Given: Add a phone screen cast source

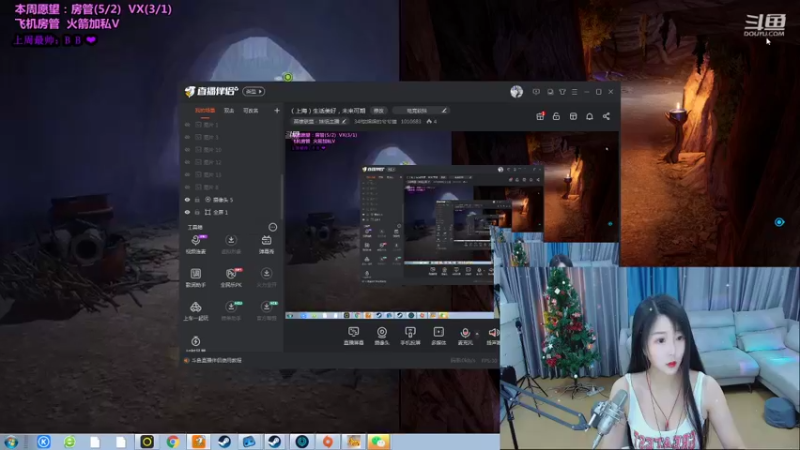Looking at the screenshot, I should (x=410, y=336).
